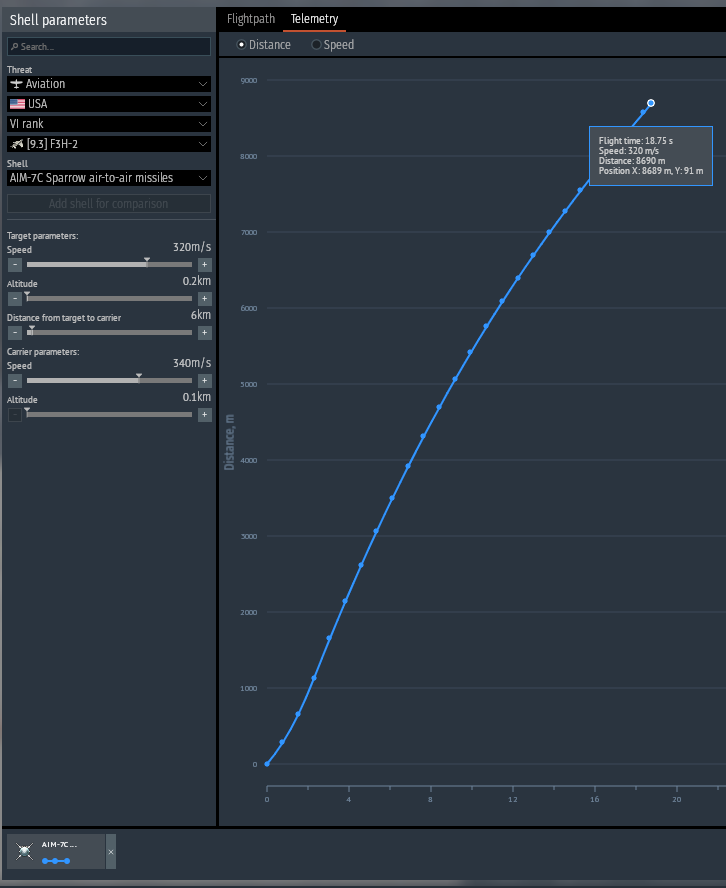The width and height of the screenshot is (726, 888).
Task: Increase carrier altitude with plus button
Action: pos(205,415)
